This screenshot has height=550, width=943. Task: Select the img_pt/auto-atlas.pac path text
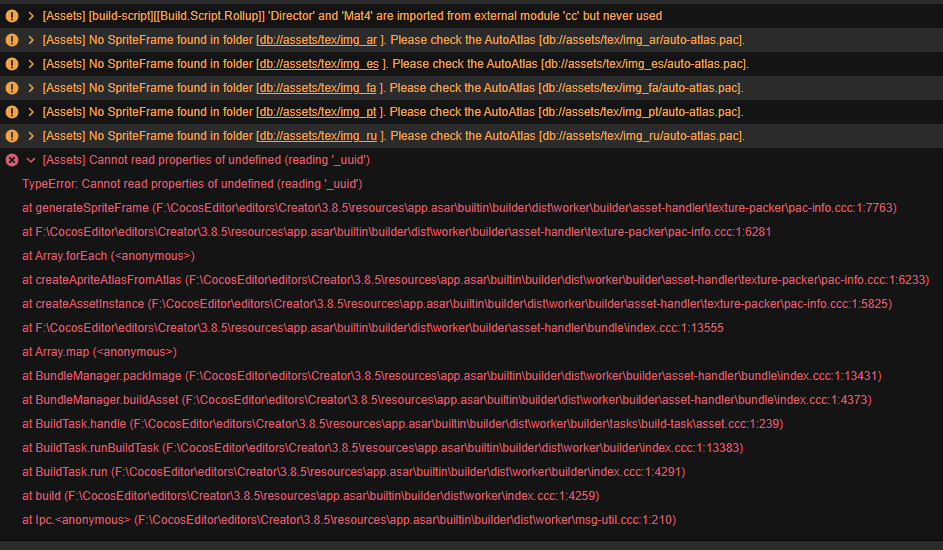641,112
